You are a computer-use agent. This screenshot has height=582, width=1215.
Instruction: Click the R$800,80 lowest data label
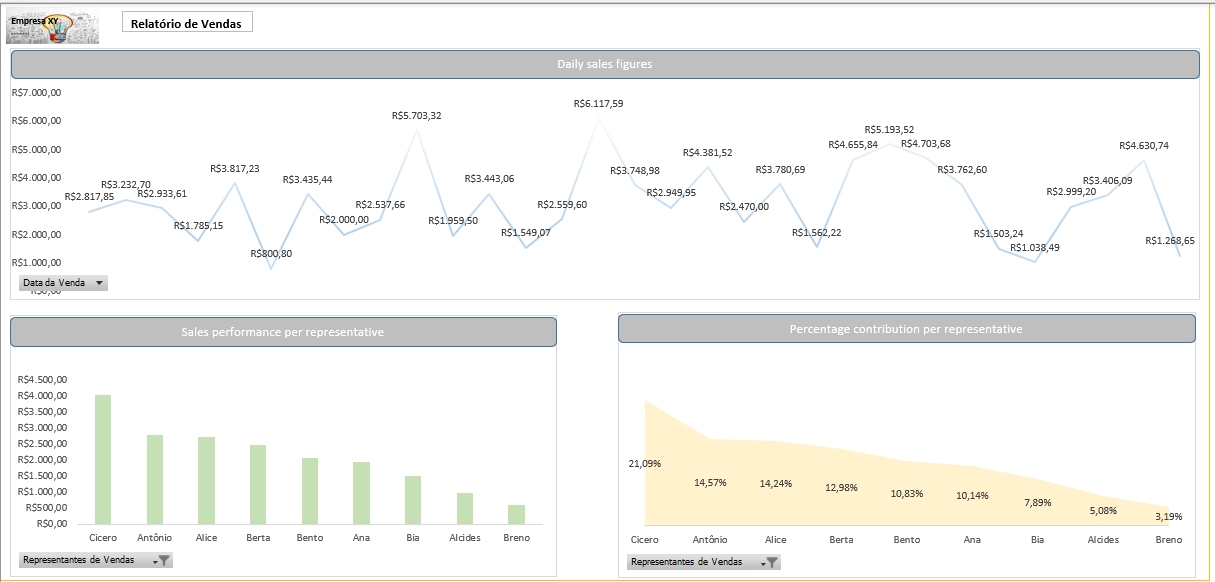coord(271,254)
